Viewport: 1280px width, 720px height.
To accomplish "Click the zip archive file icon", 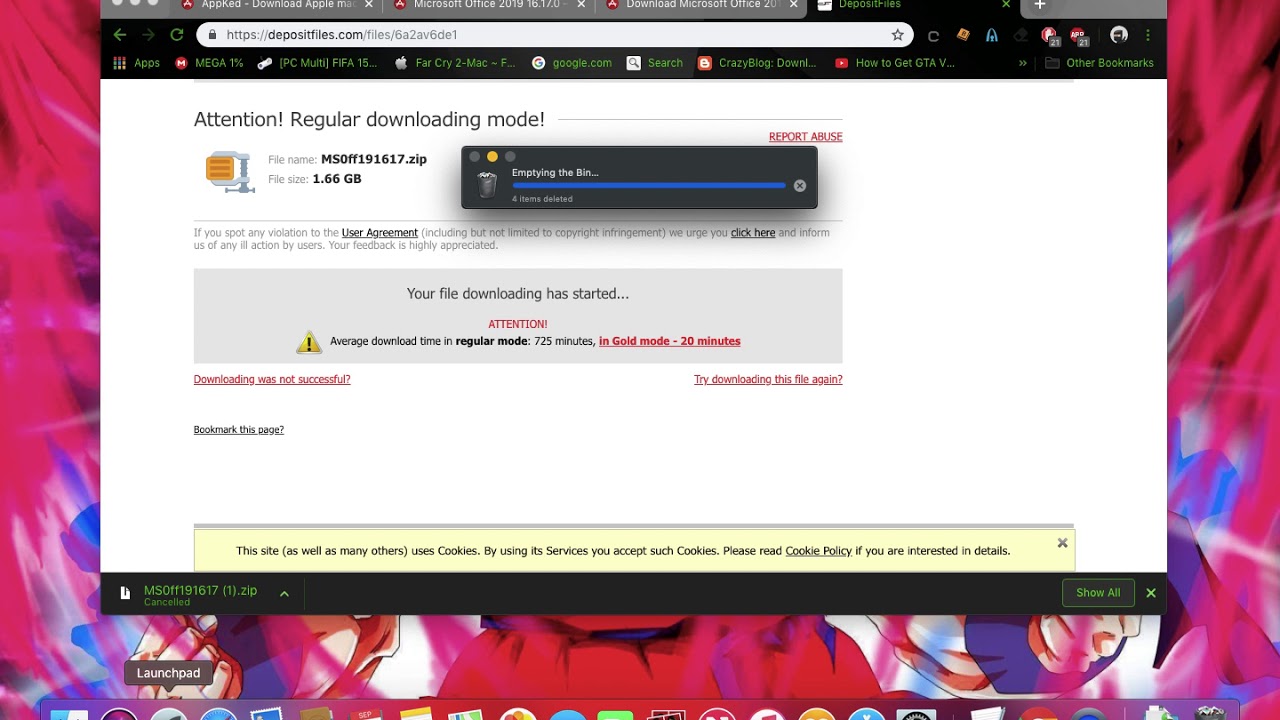I will pyautogui.click(x=229, y=172).
